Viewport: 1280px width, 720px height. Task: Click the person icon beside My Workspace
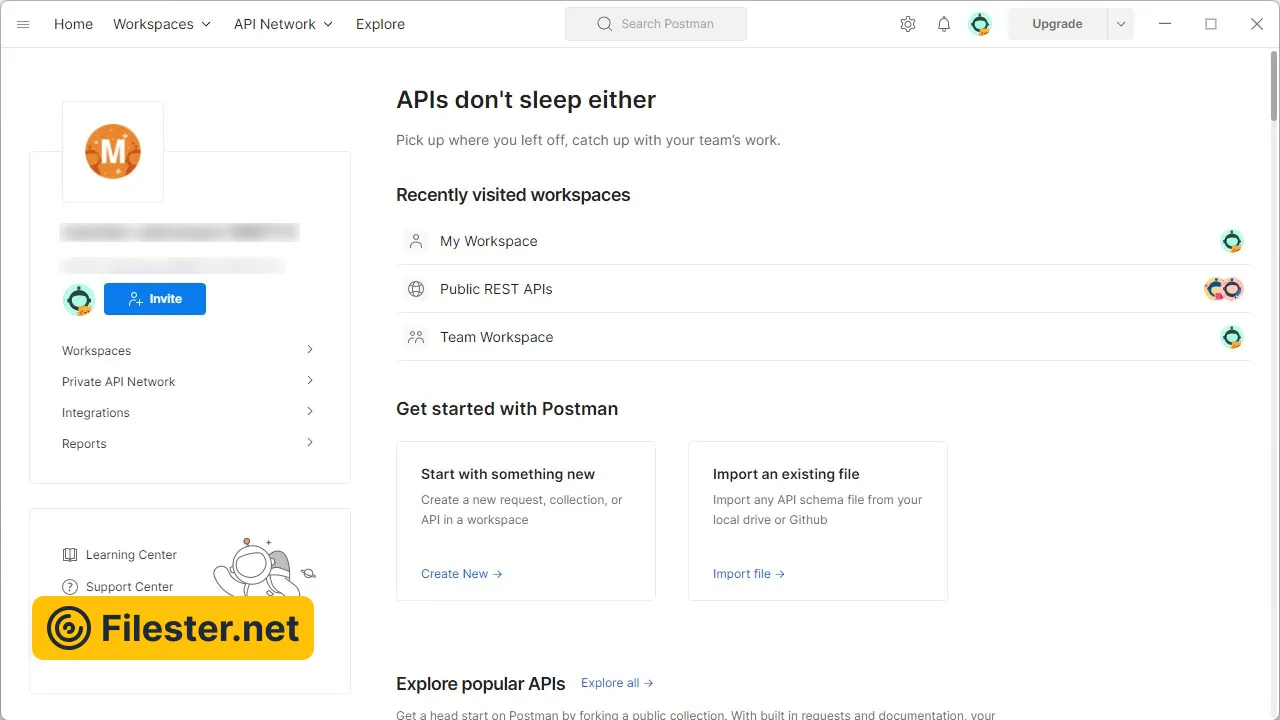click(x=416, y=241)
